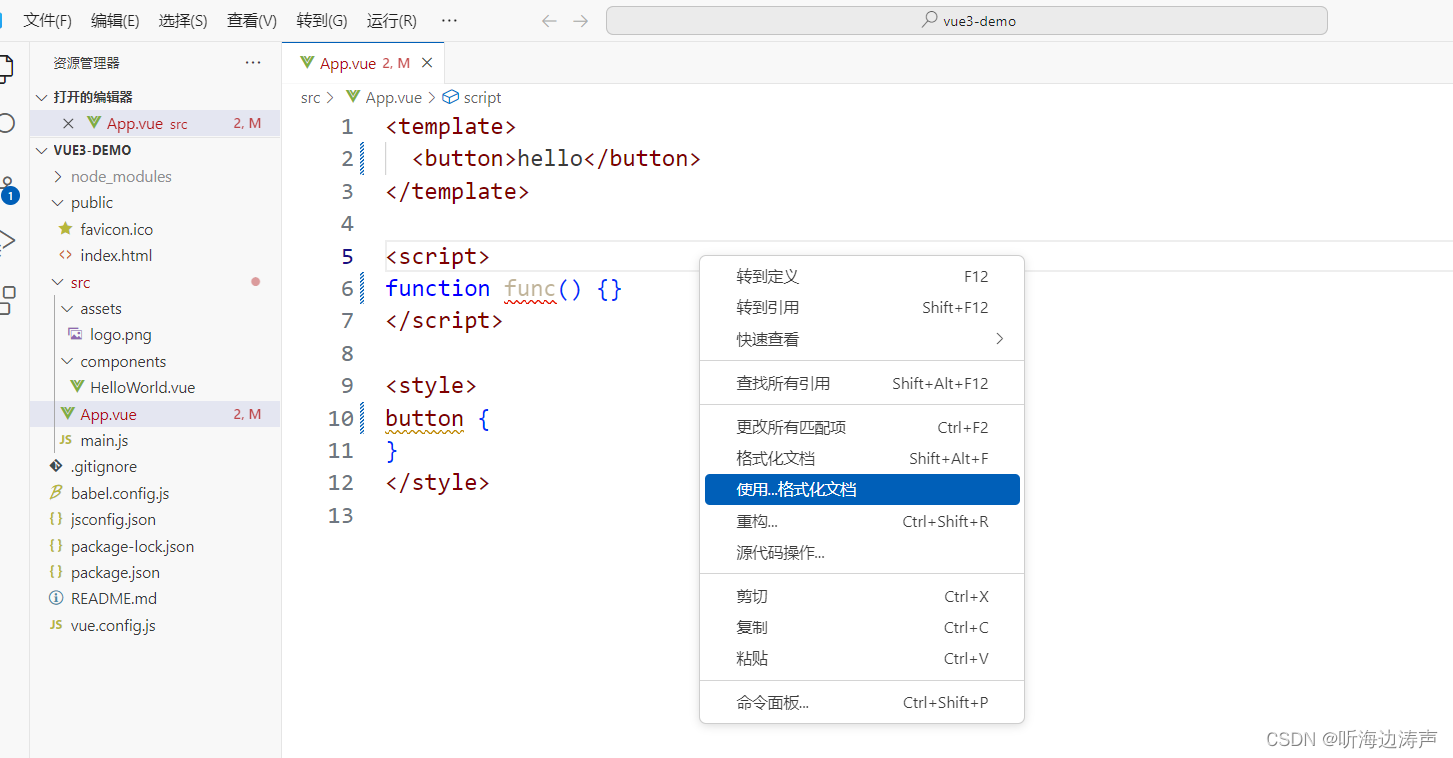Click the jsconfig.json braces icon
The width and height of the screenshot is (1453, 758).
(x=56, y=519)
